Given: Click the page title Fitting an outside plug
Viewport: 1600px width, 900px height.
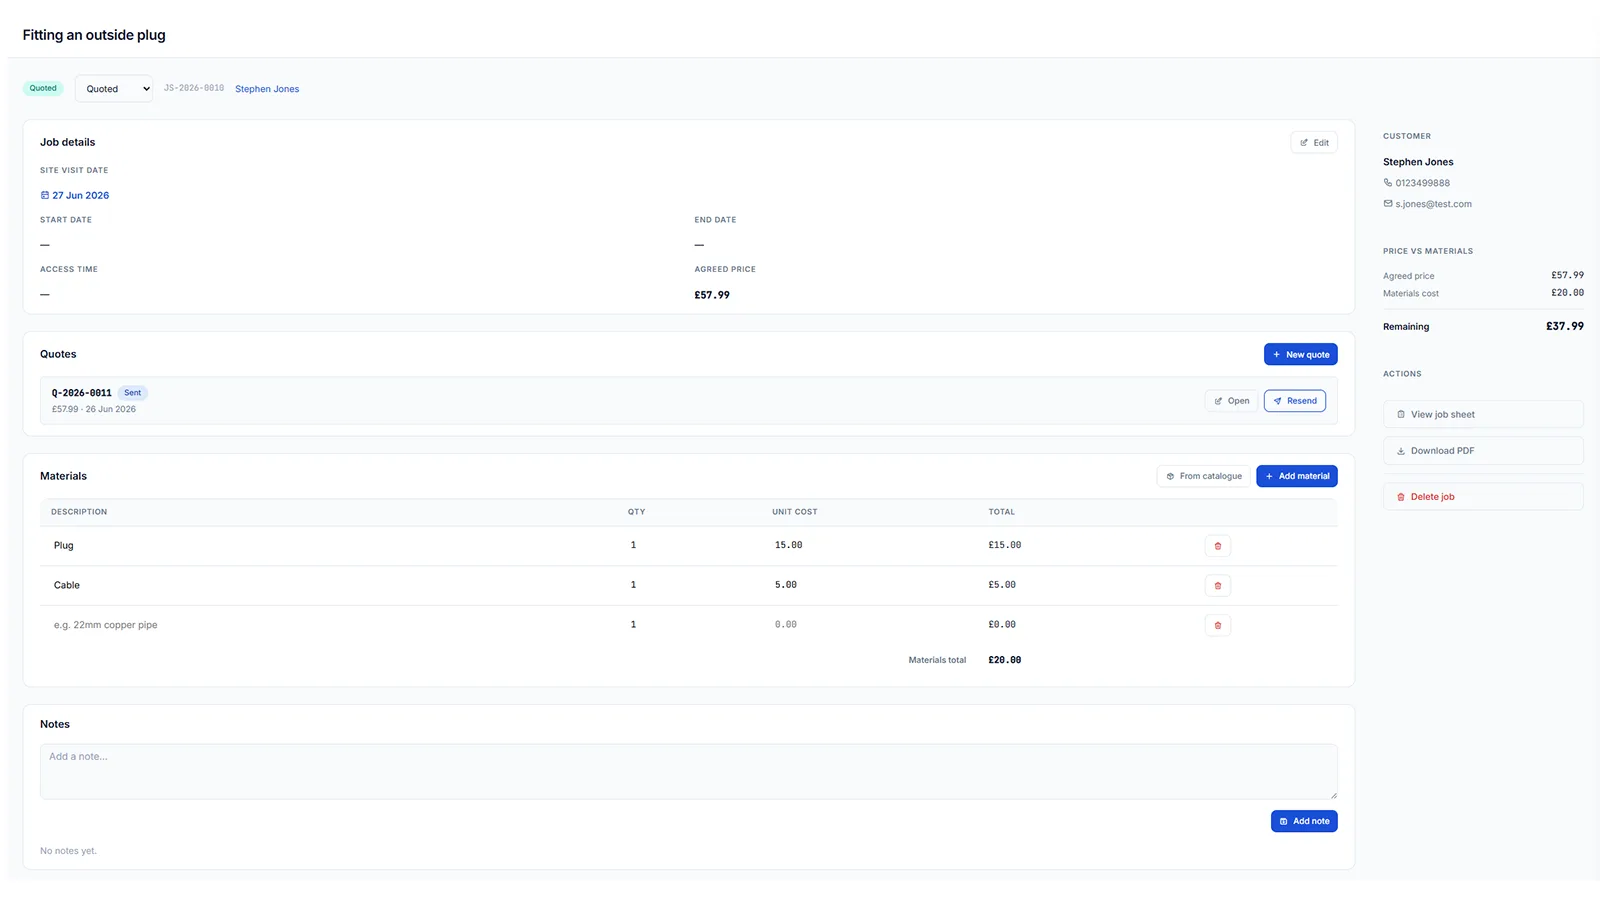Looking at the screenshot, I should [x=94, y=35].
